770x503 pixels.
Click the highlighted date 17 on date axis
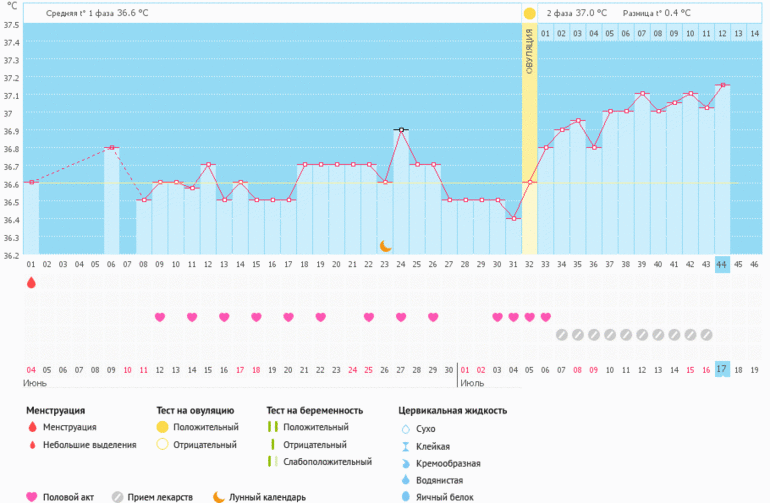coord(722,369)
